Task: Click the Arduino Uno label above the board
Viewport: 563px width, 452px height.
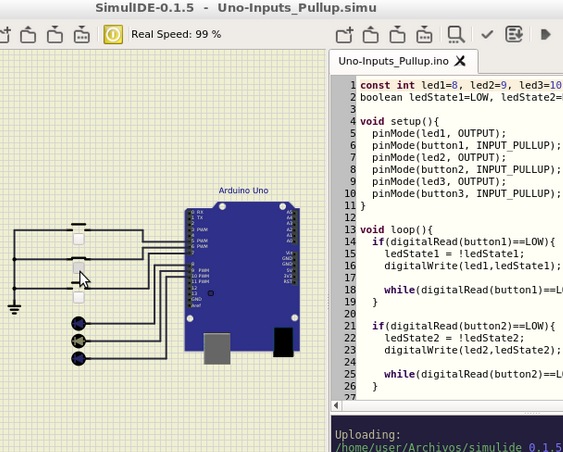Action: point(243,191)
